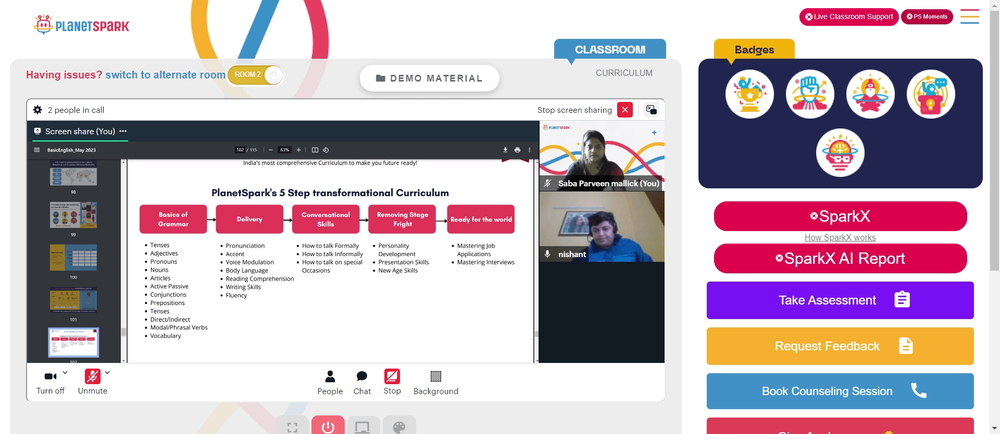Select page 100 thumbnail
The height and width of the screenshot is (434, 1000).
pos(73,257)
